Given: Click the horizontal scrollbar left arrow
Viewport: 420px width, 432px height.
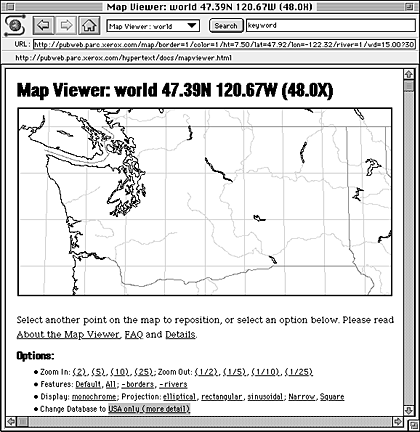Looking at the screenshot, I should (11, 421).
